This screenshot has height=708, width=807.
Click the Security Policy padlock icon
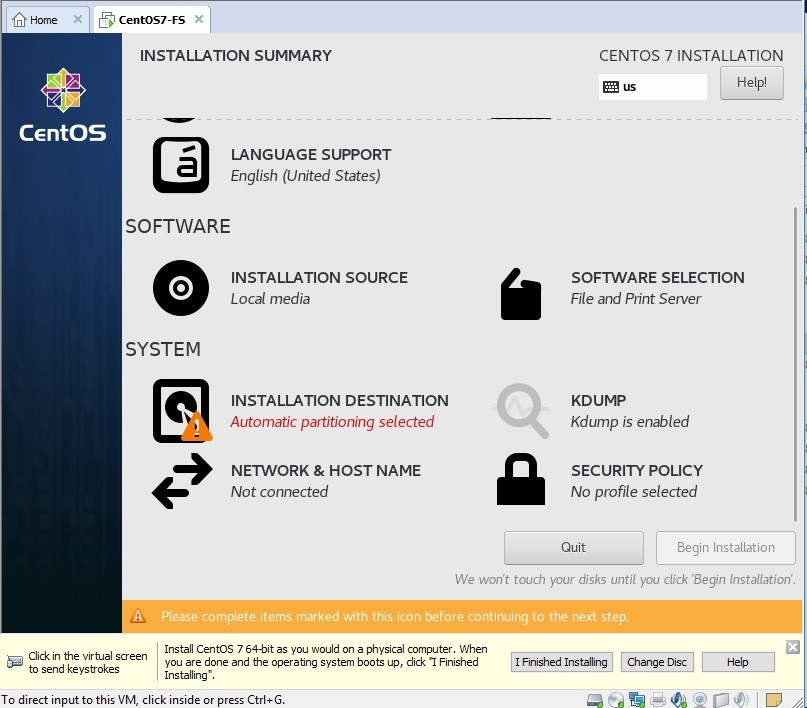click(x=521, y=480)
